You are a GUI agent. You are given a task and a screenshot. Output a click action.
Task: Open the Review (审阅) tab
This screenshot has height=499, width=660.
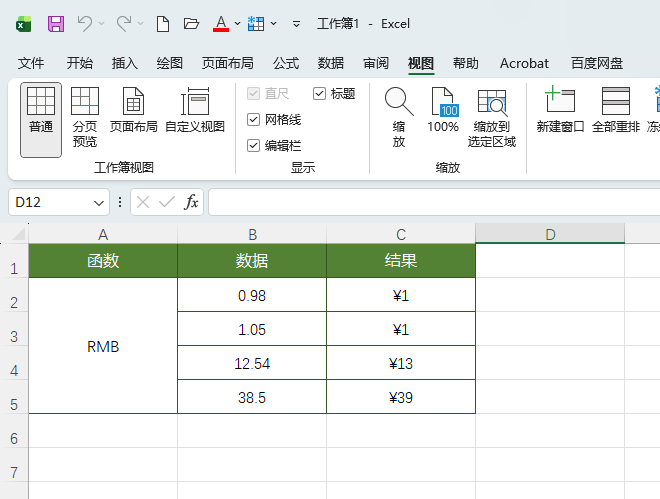coord(376,63)
